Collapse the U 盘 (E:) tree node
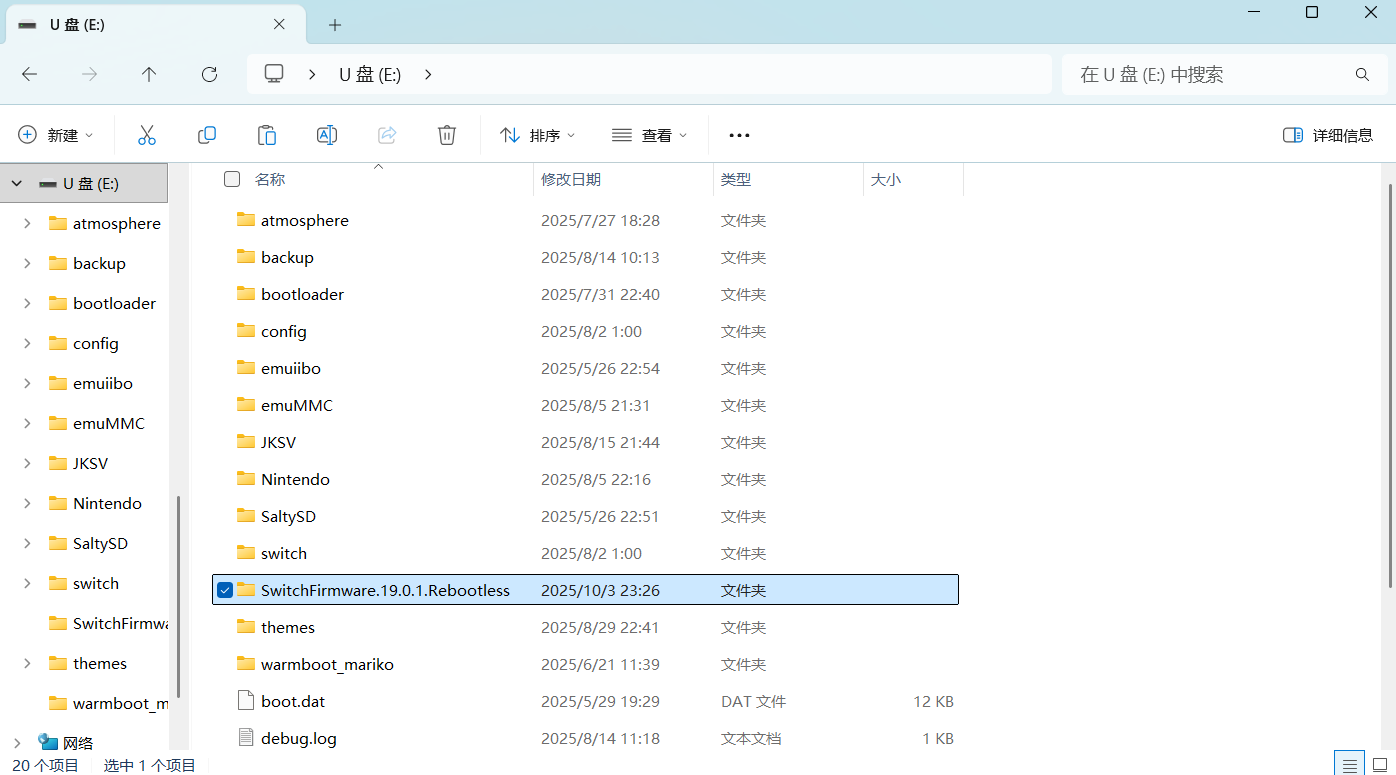The height and width of the screenshot is (775, 1396). point(17,184)
